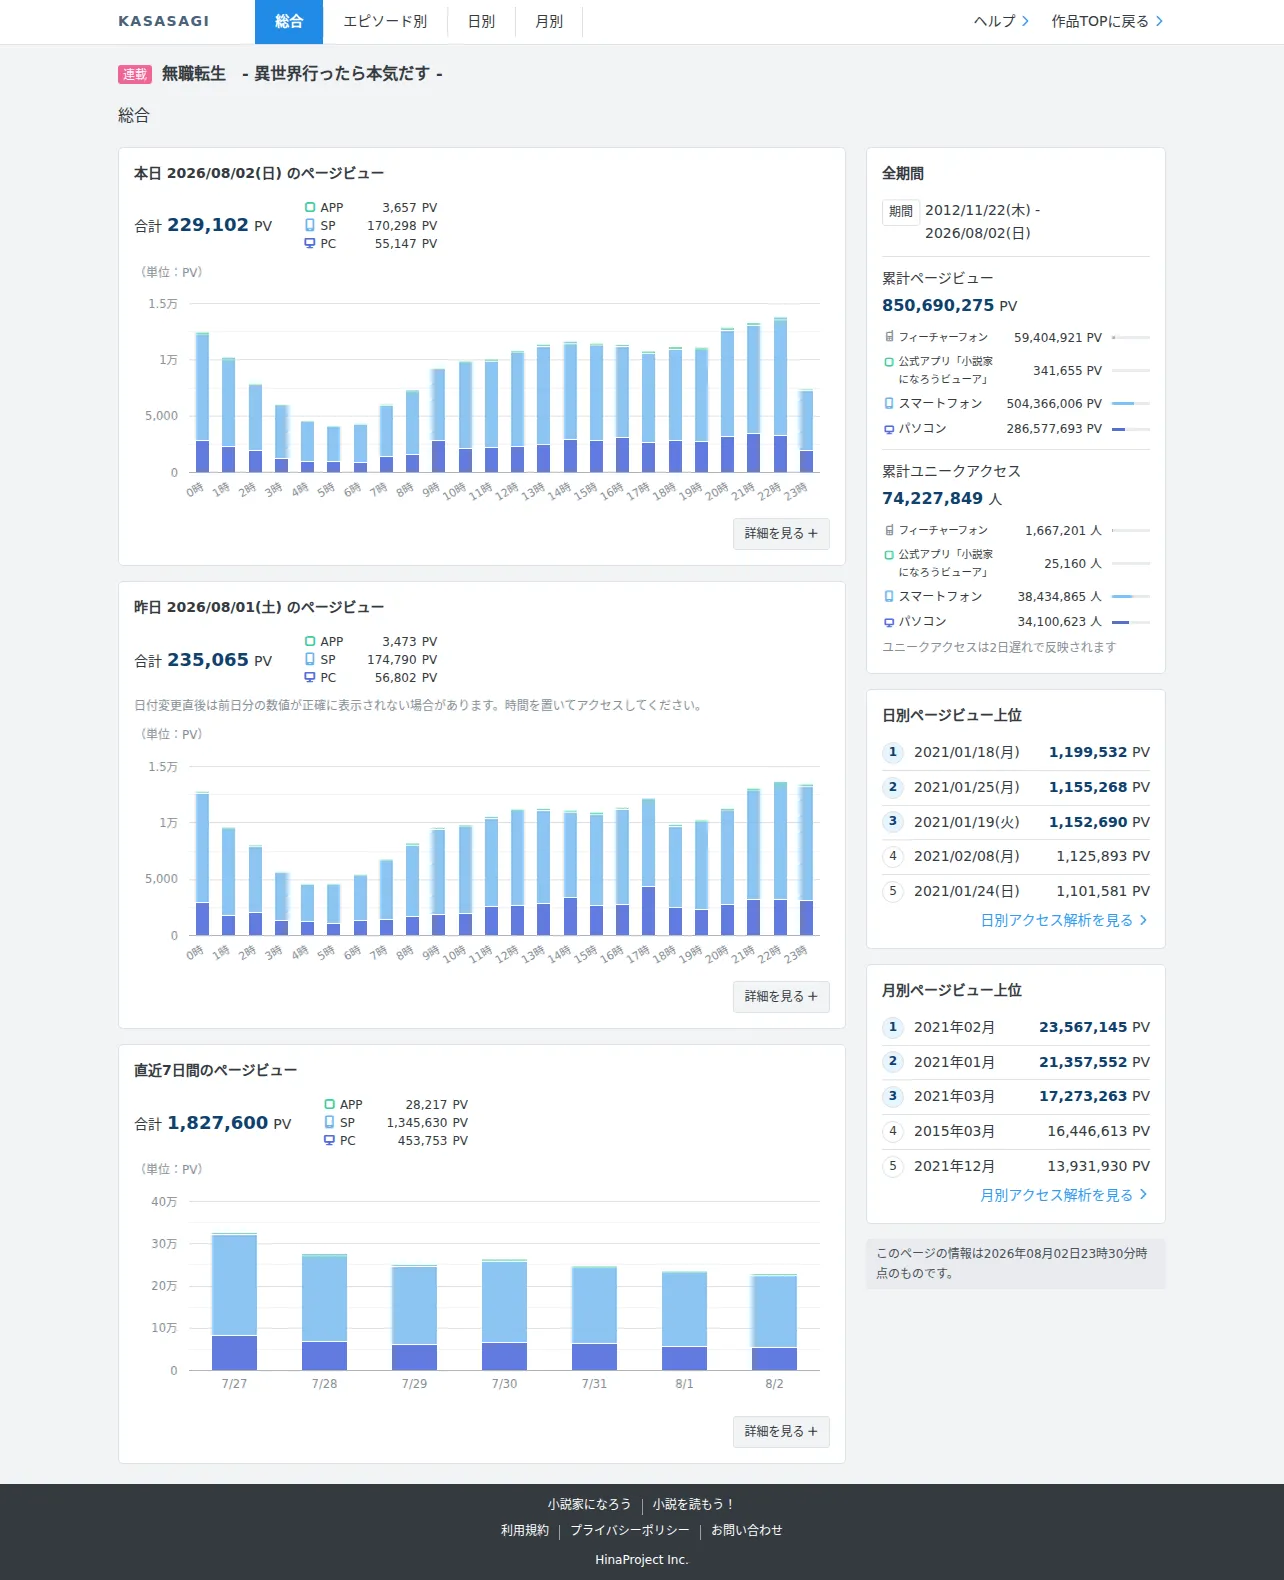1284x1580 pixels.
Task: Expand today's pageview details with 詳細を見る
Action: [x=781, y=534]
